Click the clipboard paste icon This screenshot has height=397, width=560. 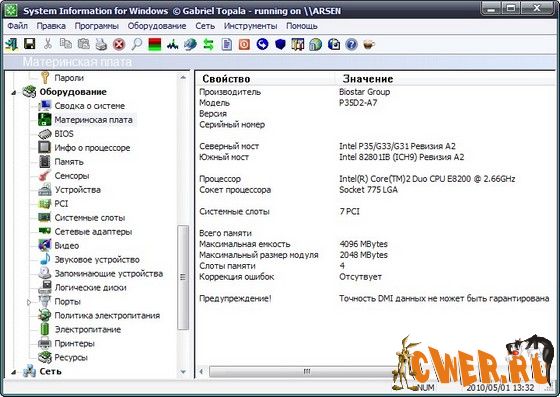[x=84, y=44]
